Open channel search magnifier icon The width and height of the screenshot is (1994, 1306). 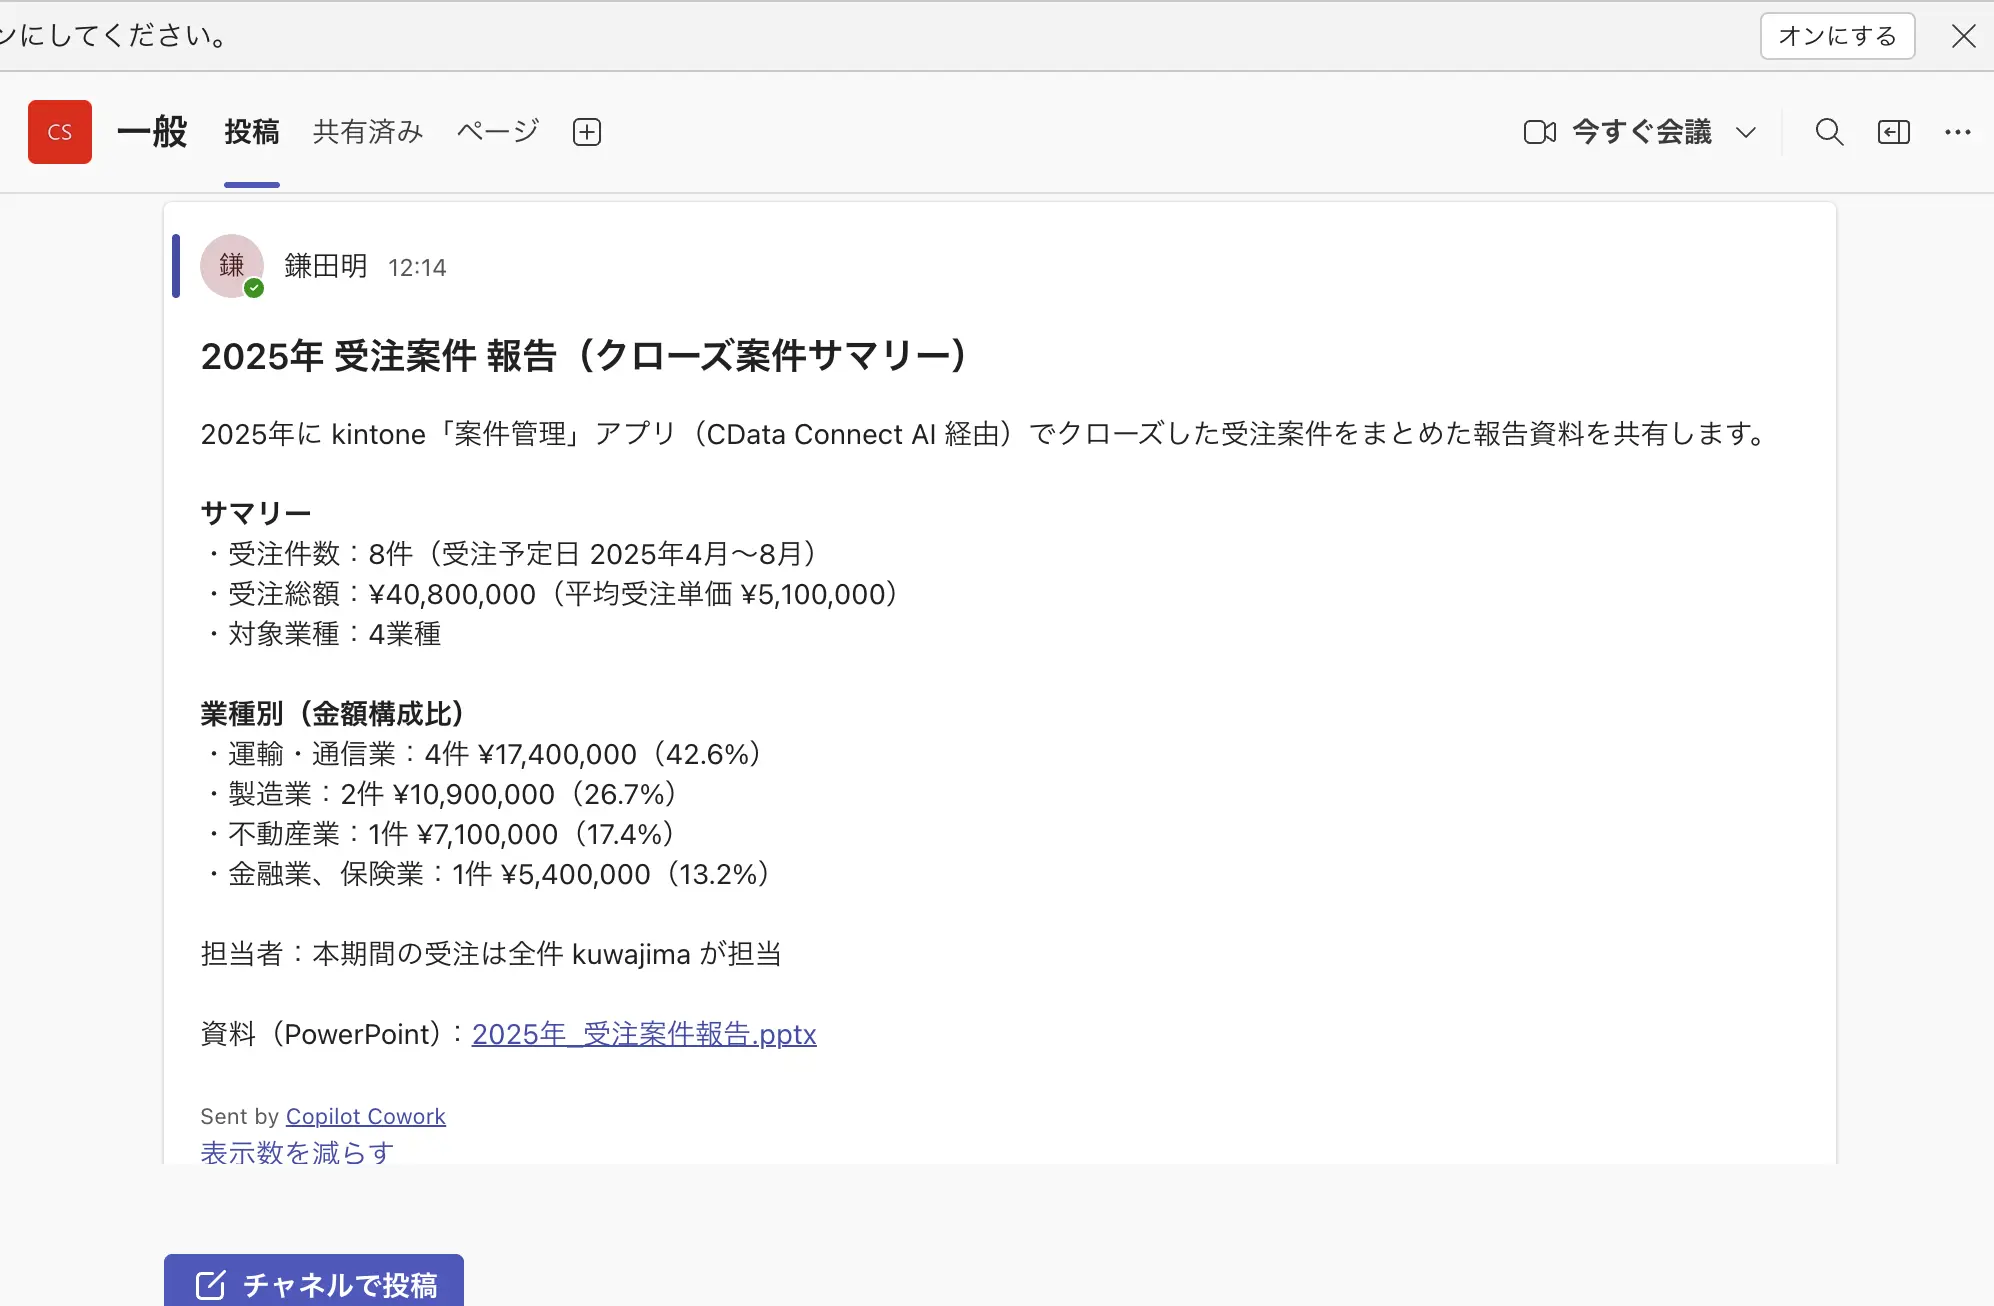coord(1829,132)
